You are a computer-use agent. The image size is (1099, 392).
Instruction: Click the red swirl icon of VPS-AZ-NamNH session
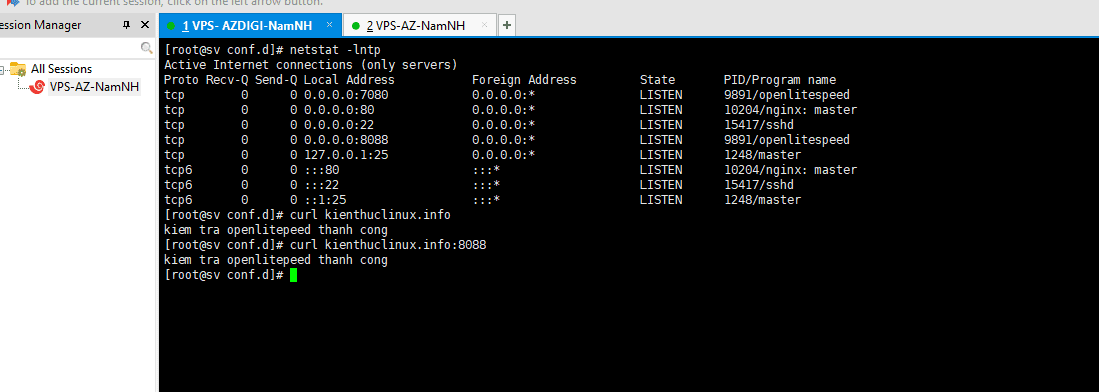(x=38, y=88)
